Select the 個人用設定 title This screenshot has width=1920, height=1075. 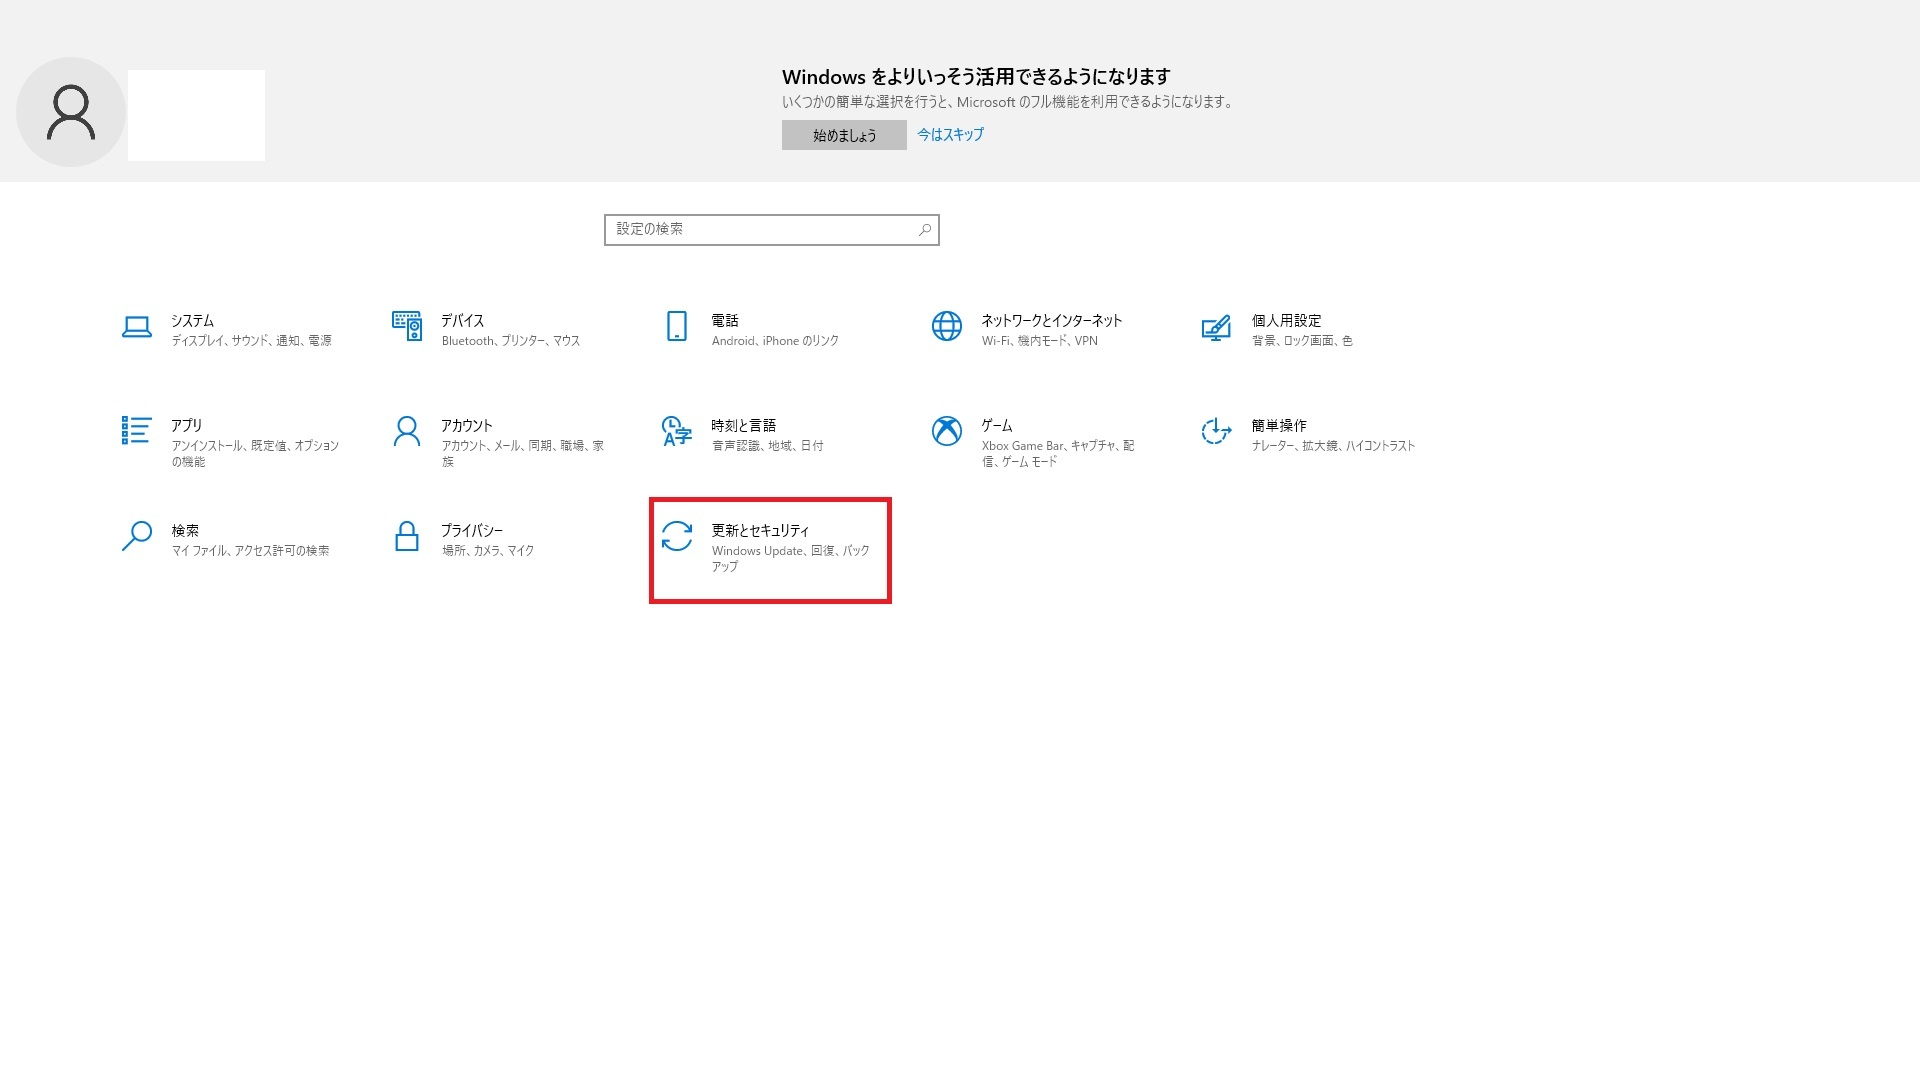click(1286, 321)
